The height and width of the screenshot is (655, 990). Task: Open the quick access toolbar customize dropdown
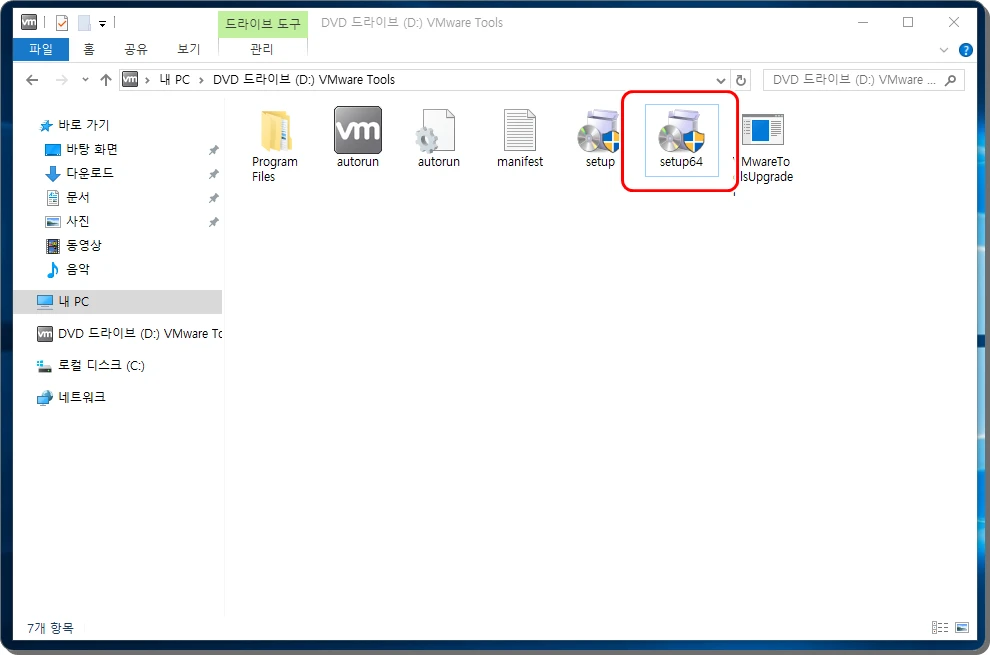pos(102,24)
